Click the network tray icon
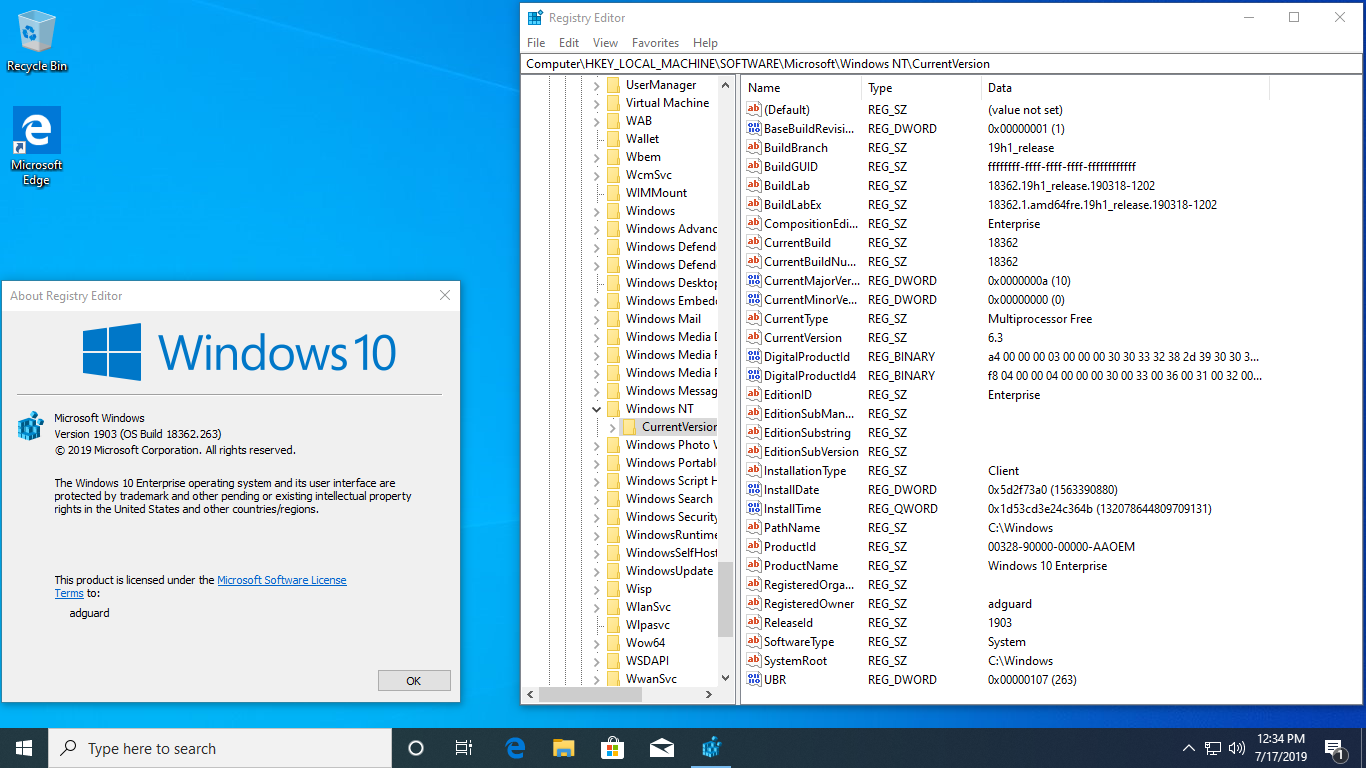The height and width of the screenshot is (768, 1366). pyautogui.click(x=1213, y=748)
